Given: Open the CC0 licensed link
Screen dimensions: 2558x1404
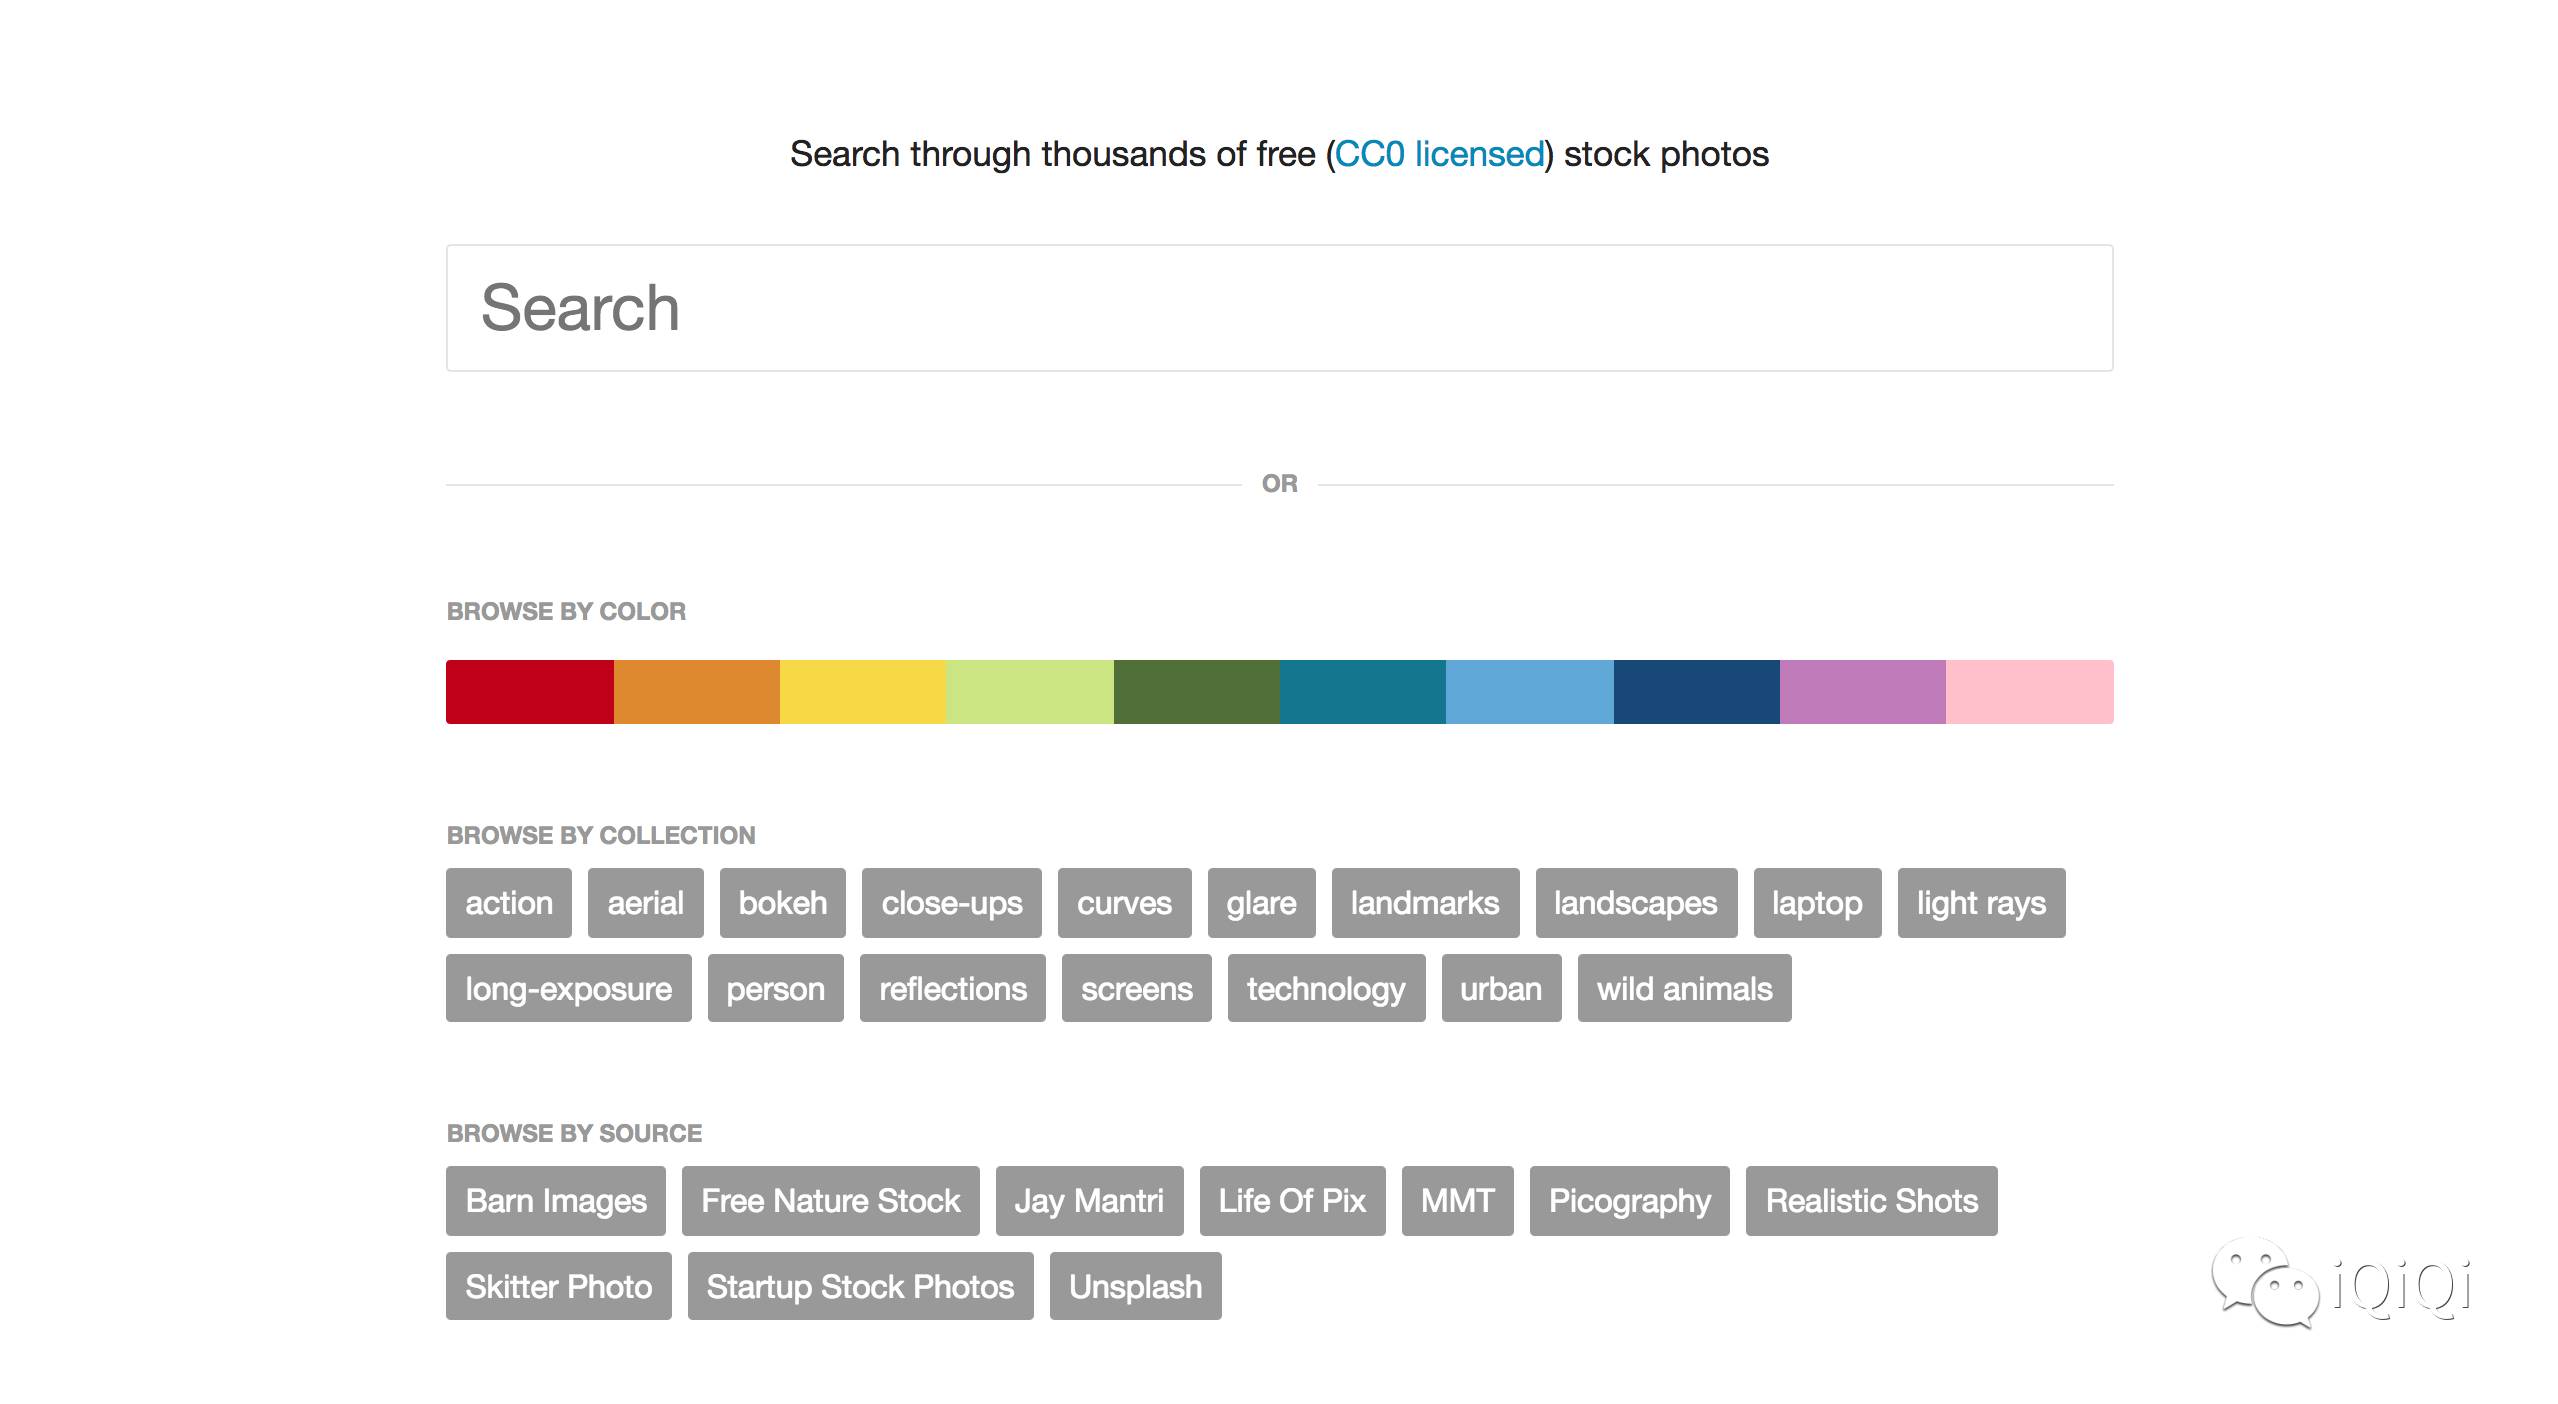Looking at the screenshot, I should click(x=1440, y=154).
